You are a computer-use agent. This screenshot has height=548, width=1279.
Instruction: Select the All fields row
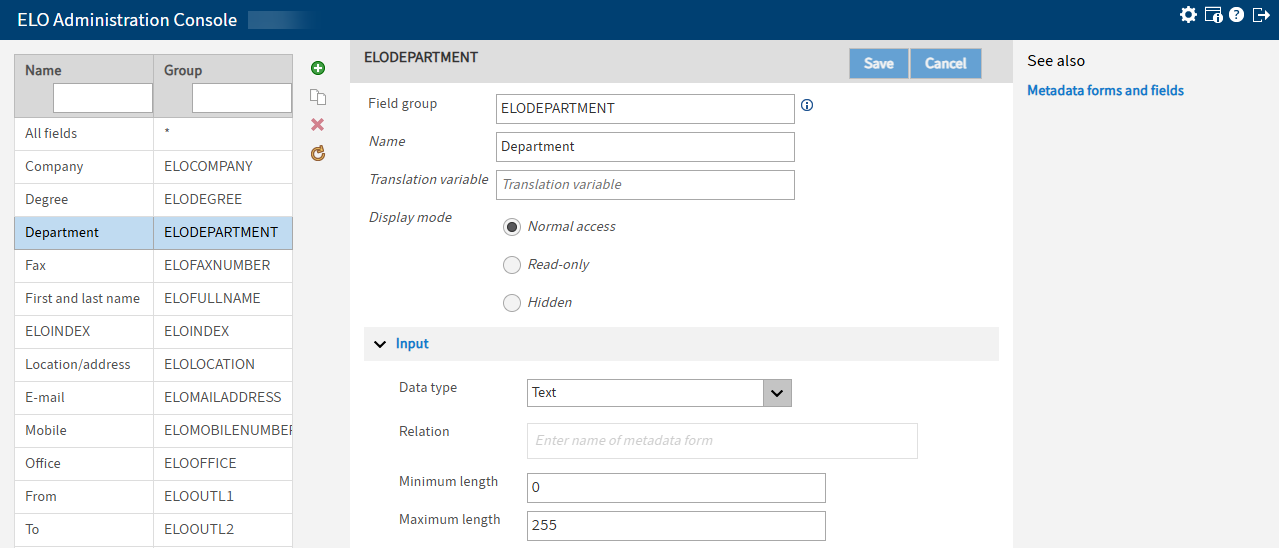tap(153, 134)
